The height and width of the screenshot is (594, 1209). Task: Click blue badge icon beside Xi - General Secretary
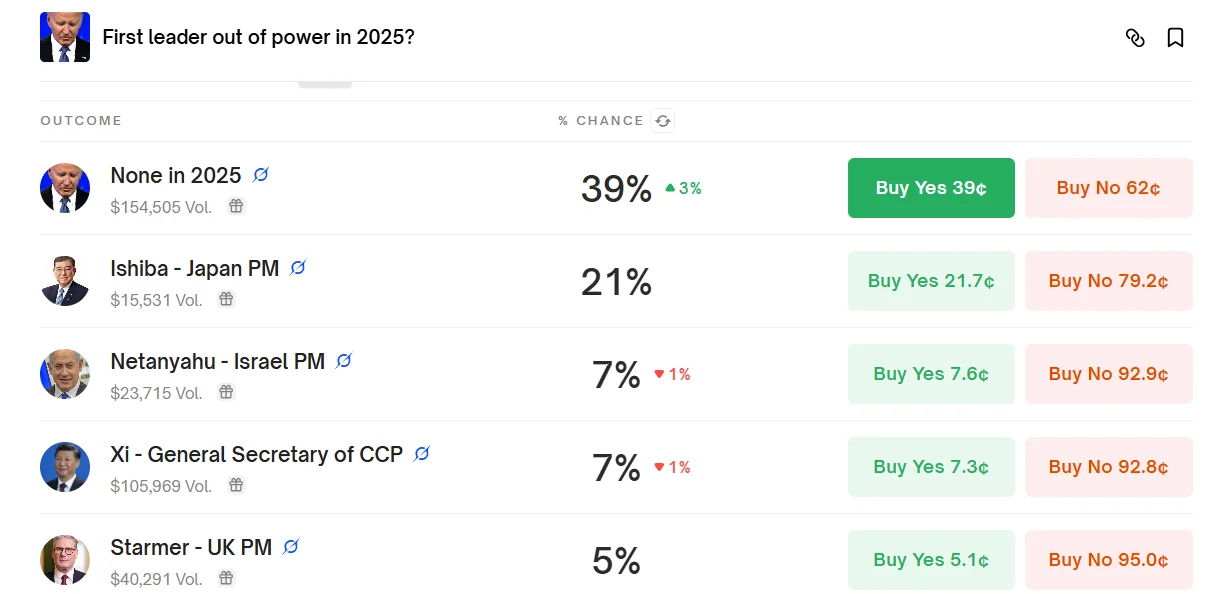[x=422, y=454]
